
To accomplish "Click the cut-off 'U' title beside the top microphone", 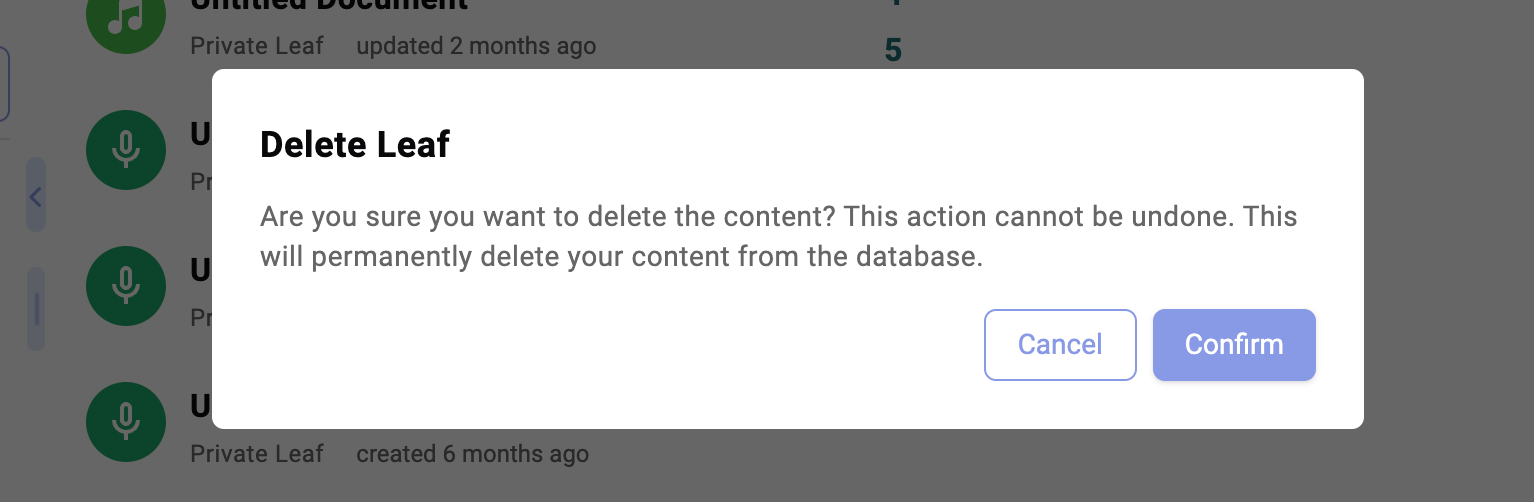I will [x=200, y=135].
